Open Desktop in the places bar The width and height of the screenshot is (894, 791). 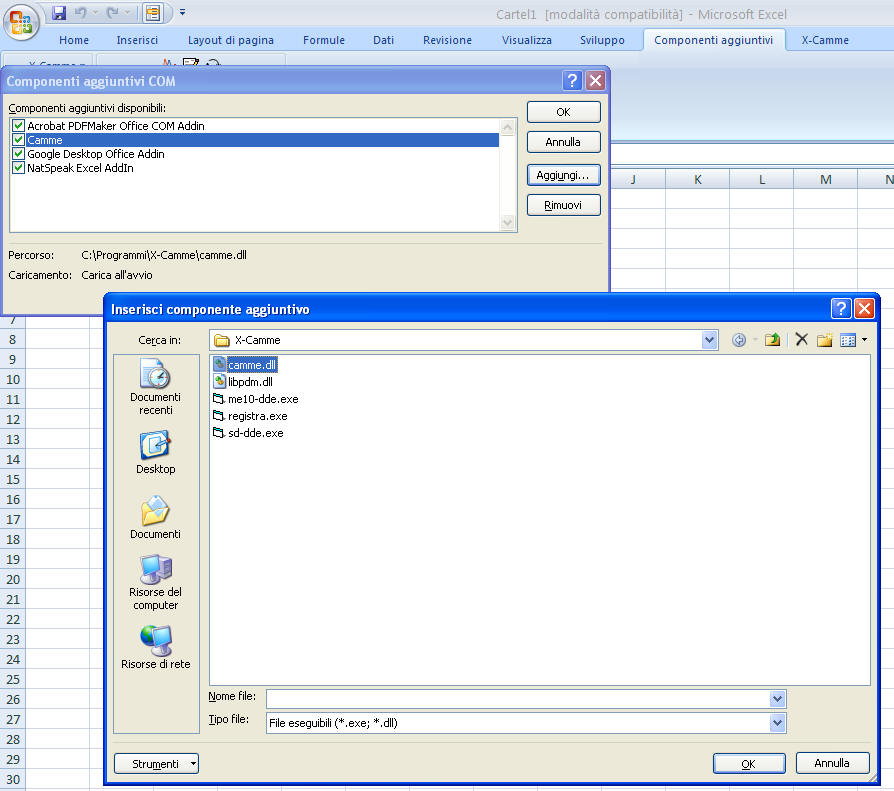point(155,453)
